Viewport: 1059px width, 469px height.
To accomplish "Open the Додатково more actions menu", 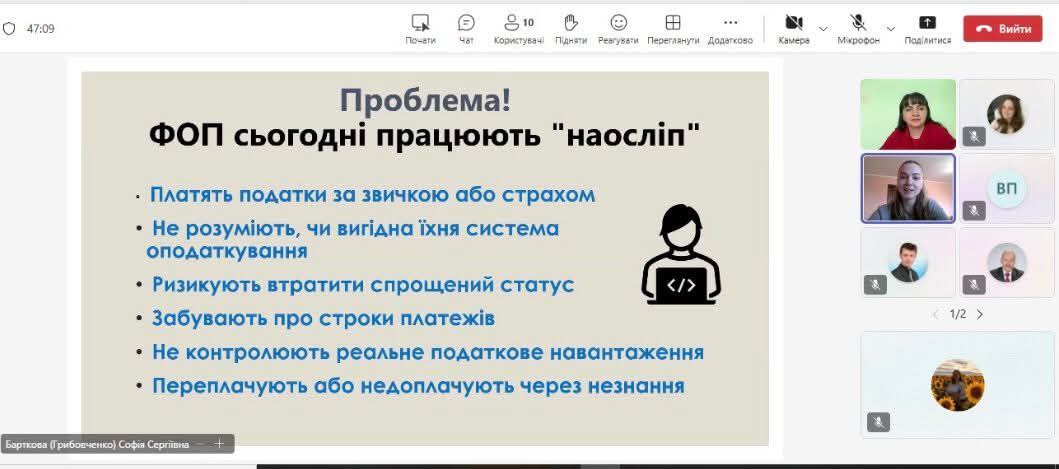I will (x=730, y=29).
